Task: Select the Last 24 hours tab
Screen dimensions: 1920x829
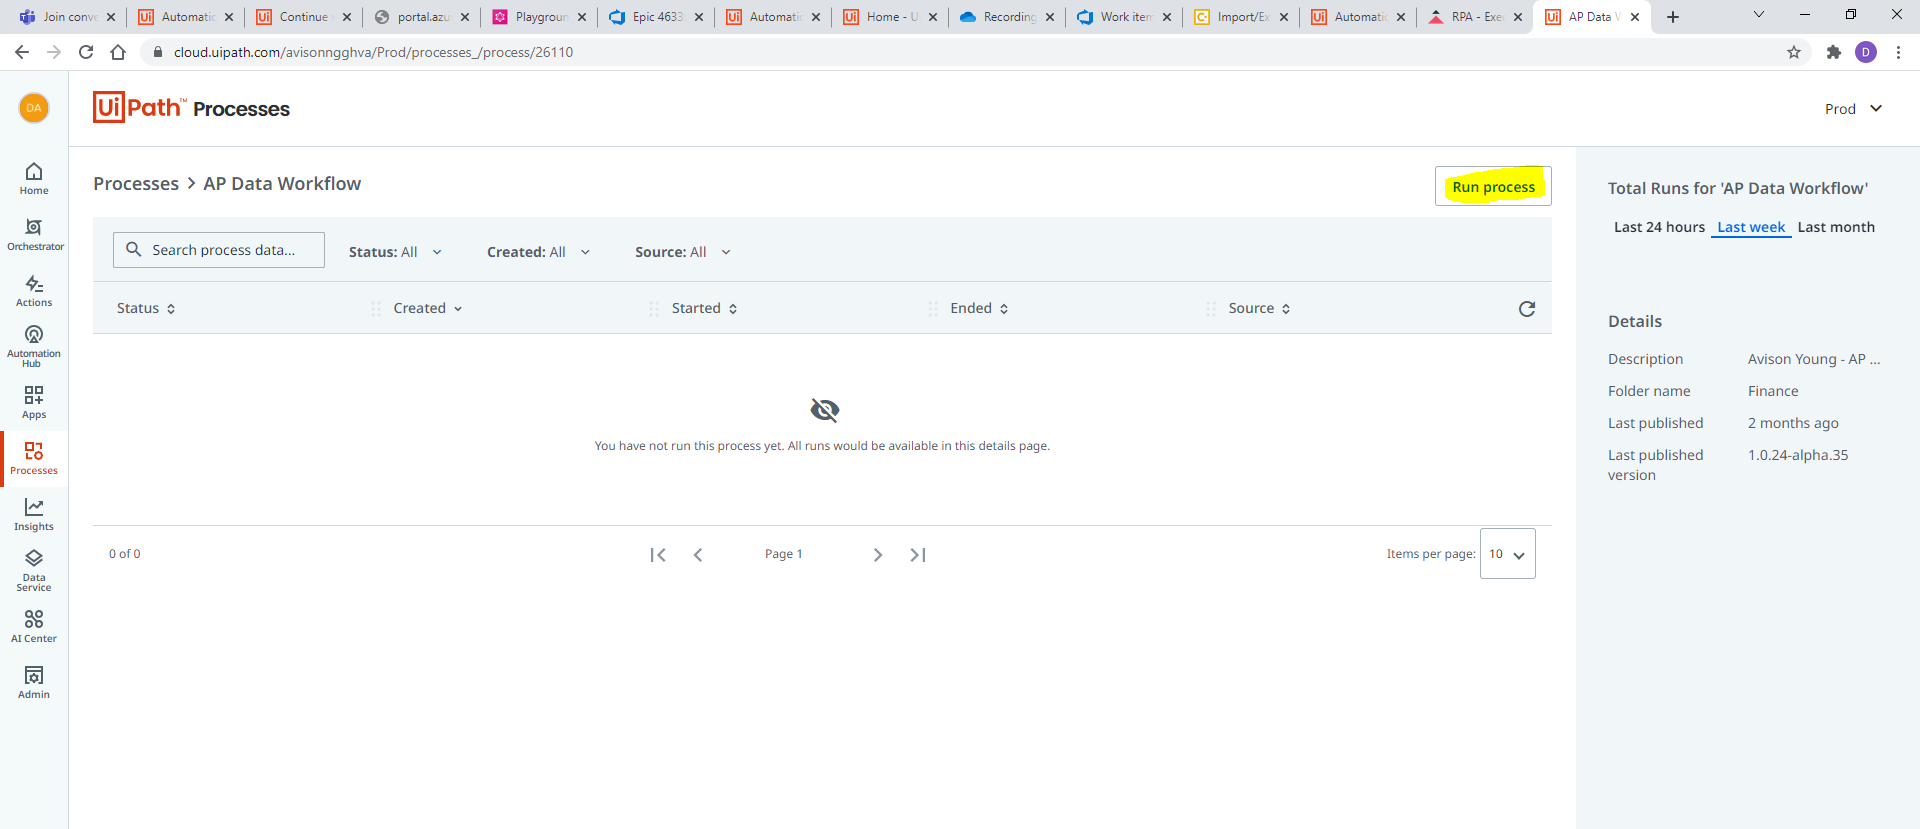Action: (1659, 227)
